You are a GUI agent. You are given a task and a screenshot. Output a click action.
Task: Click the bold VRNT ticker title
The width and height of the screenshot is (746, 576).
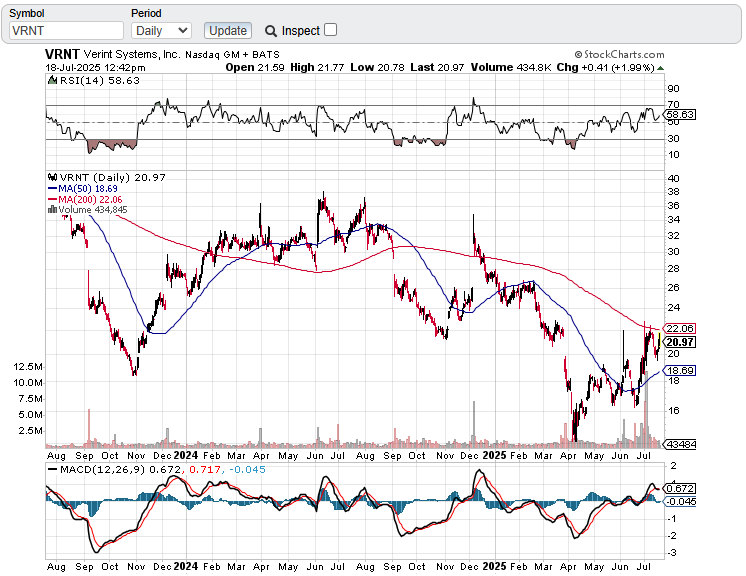click(63, 54)
